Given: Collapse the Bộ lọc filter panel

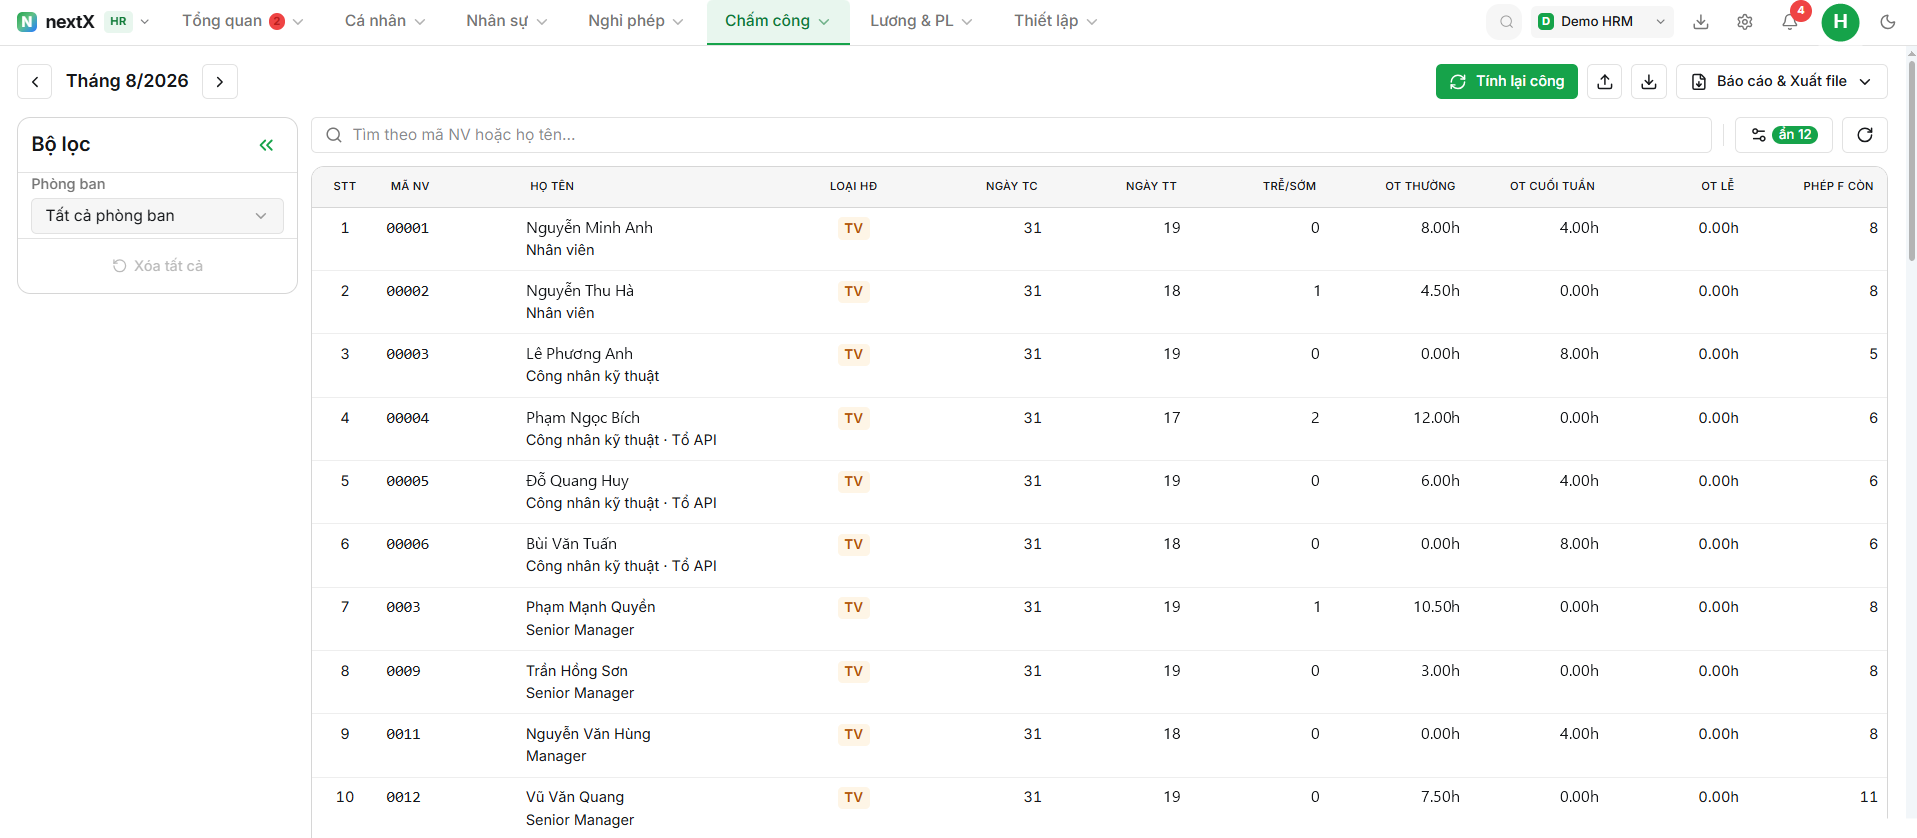Looking at the screenshot, I should click(x=266, y=145).
